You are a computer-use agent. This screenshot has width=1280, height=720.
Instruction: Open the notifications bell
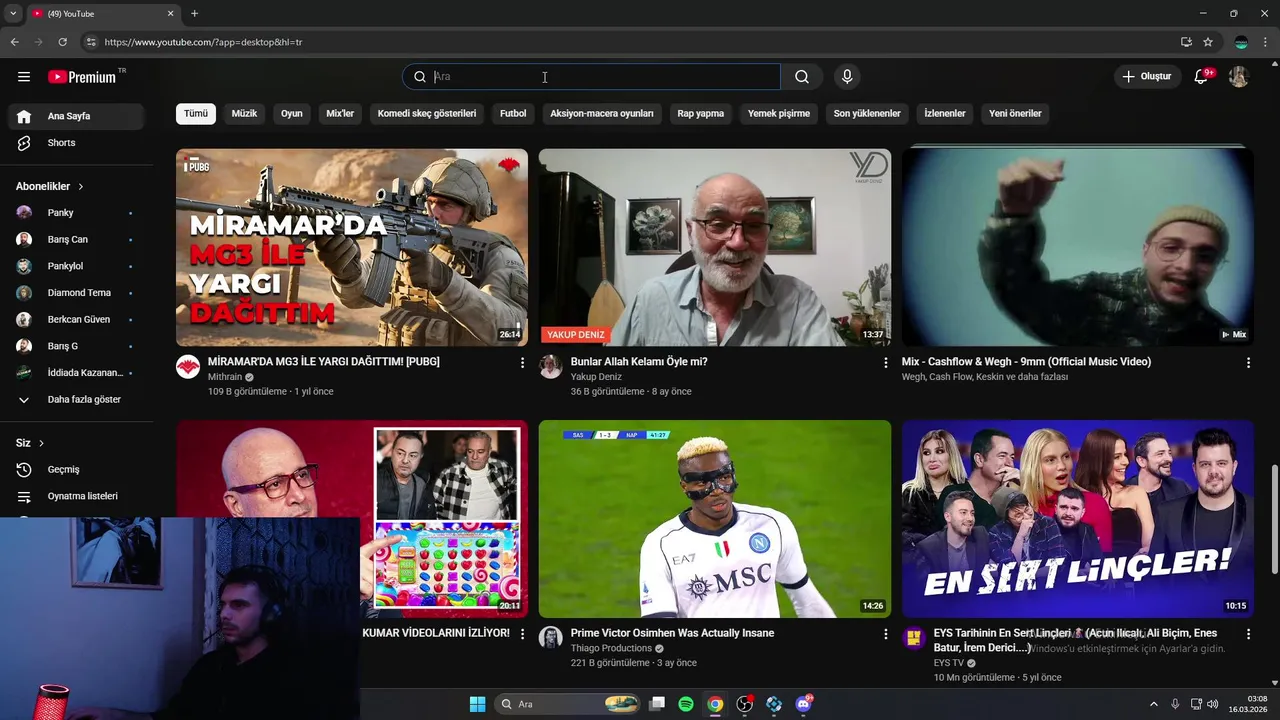tap(1202, 77)
